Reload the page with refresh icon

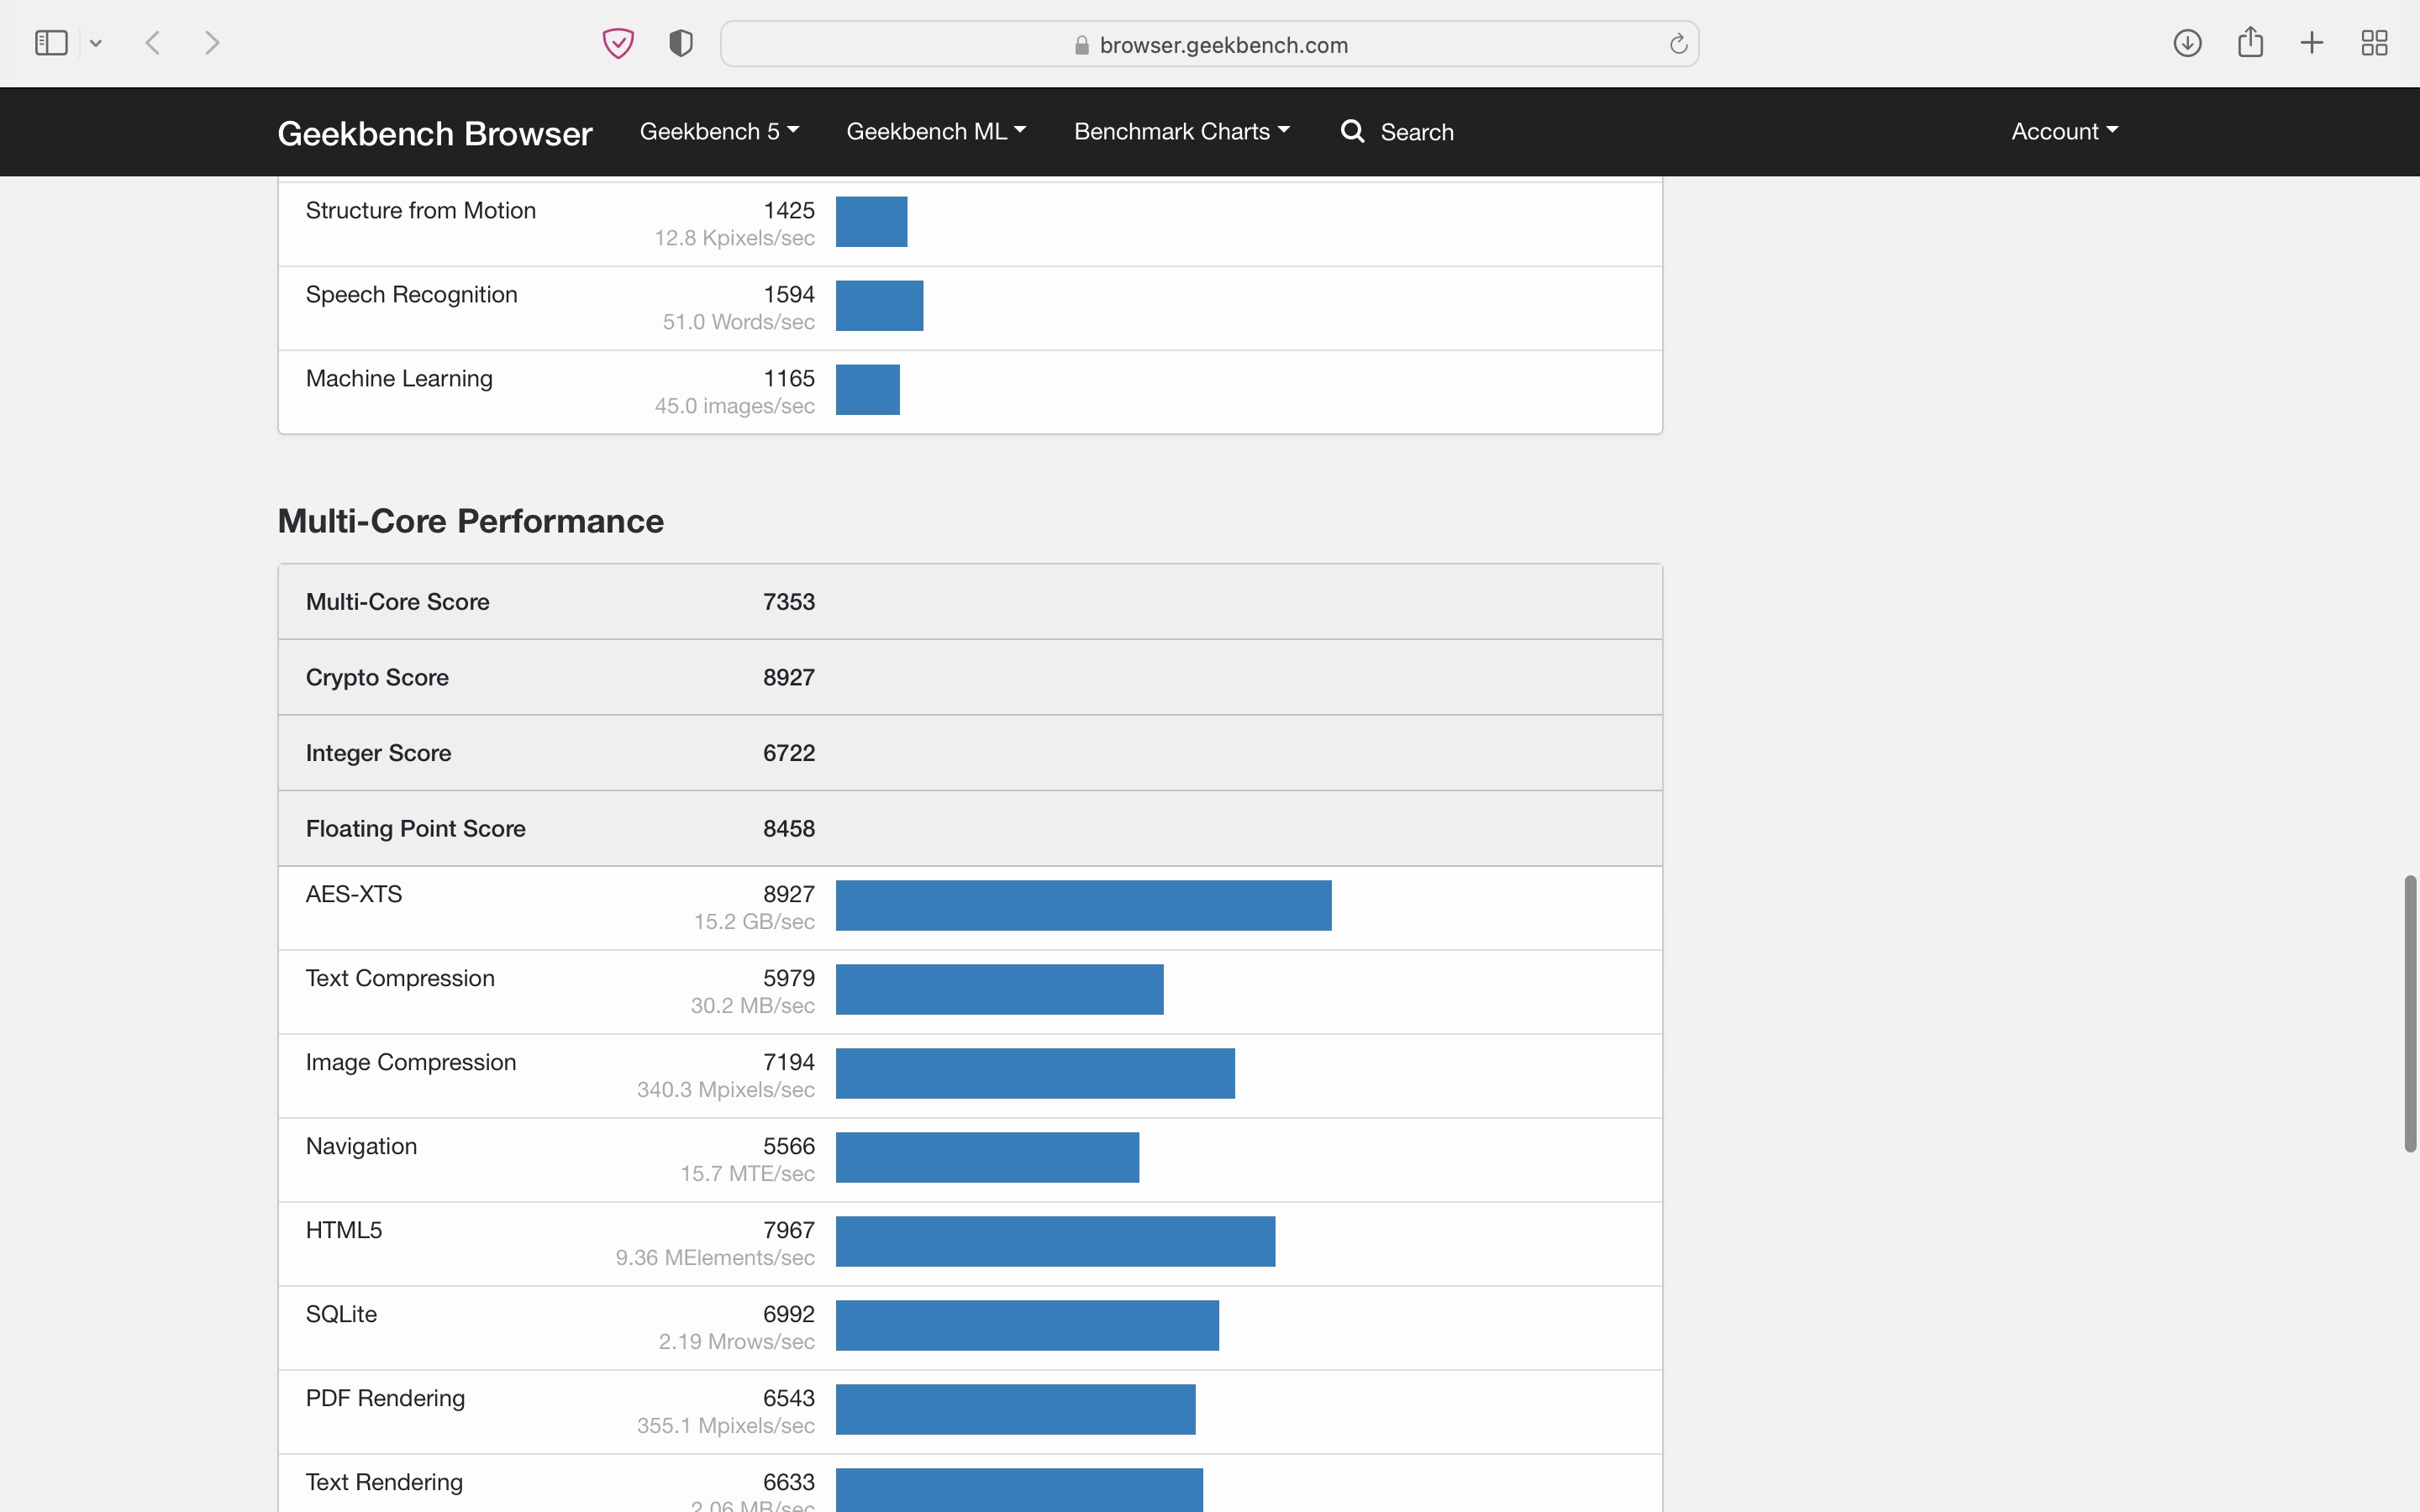click(1678, 44)
